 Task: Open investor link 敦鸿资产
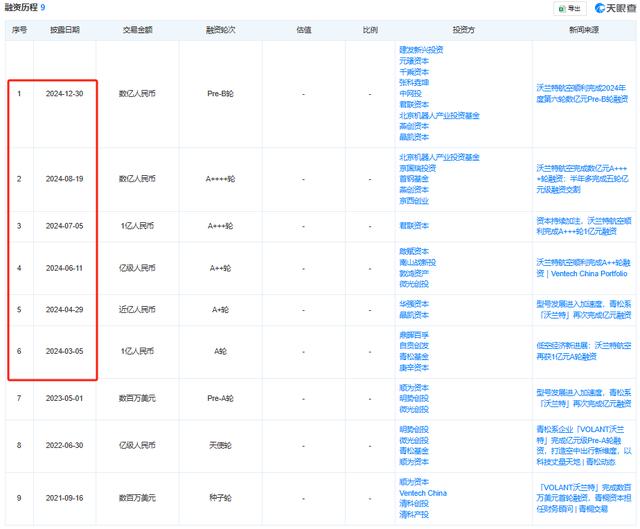pyautogui.click(x=414, y=273)
